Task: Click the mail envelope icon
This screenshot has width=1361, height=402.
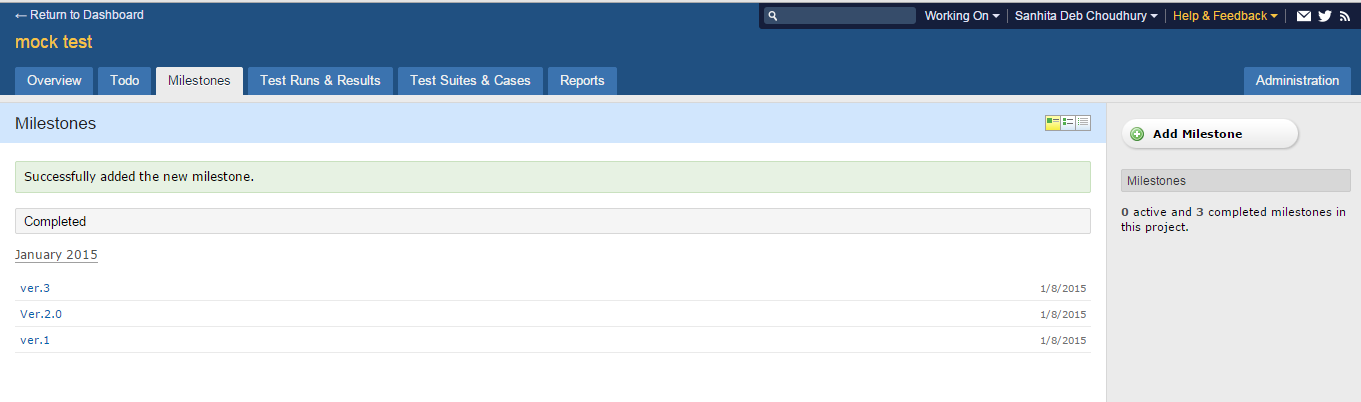Action: pyautogui.click(x=1304, y=16)
